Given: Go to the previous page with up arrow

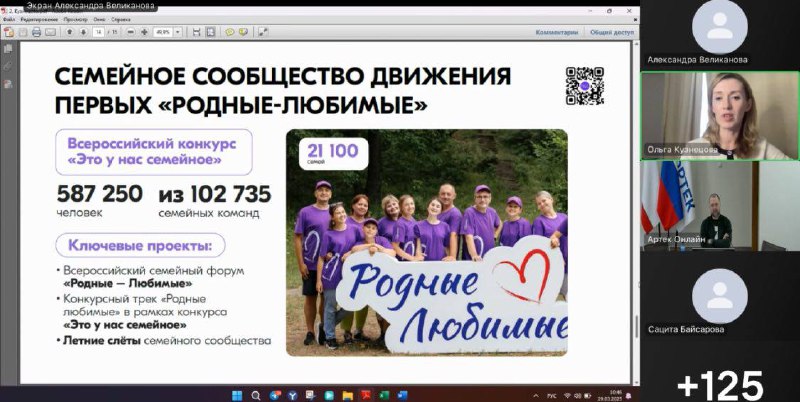Looking at the screenshot, I should (x=70, y=32).
